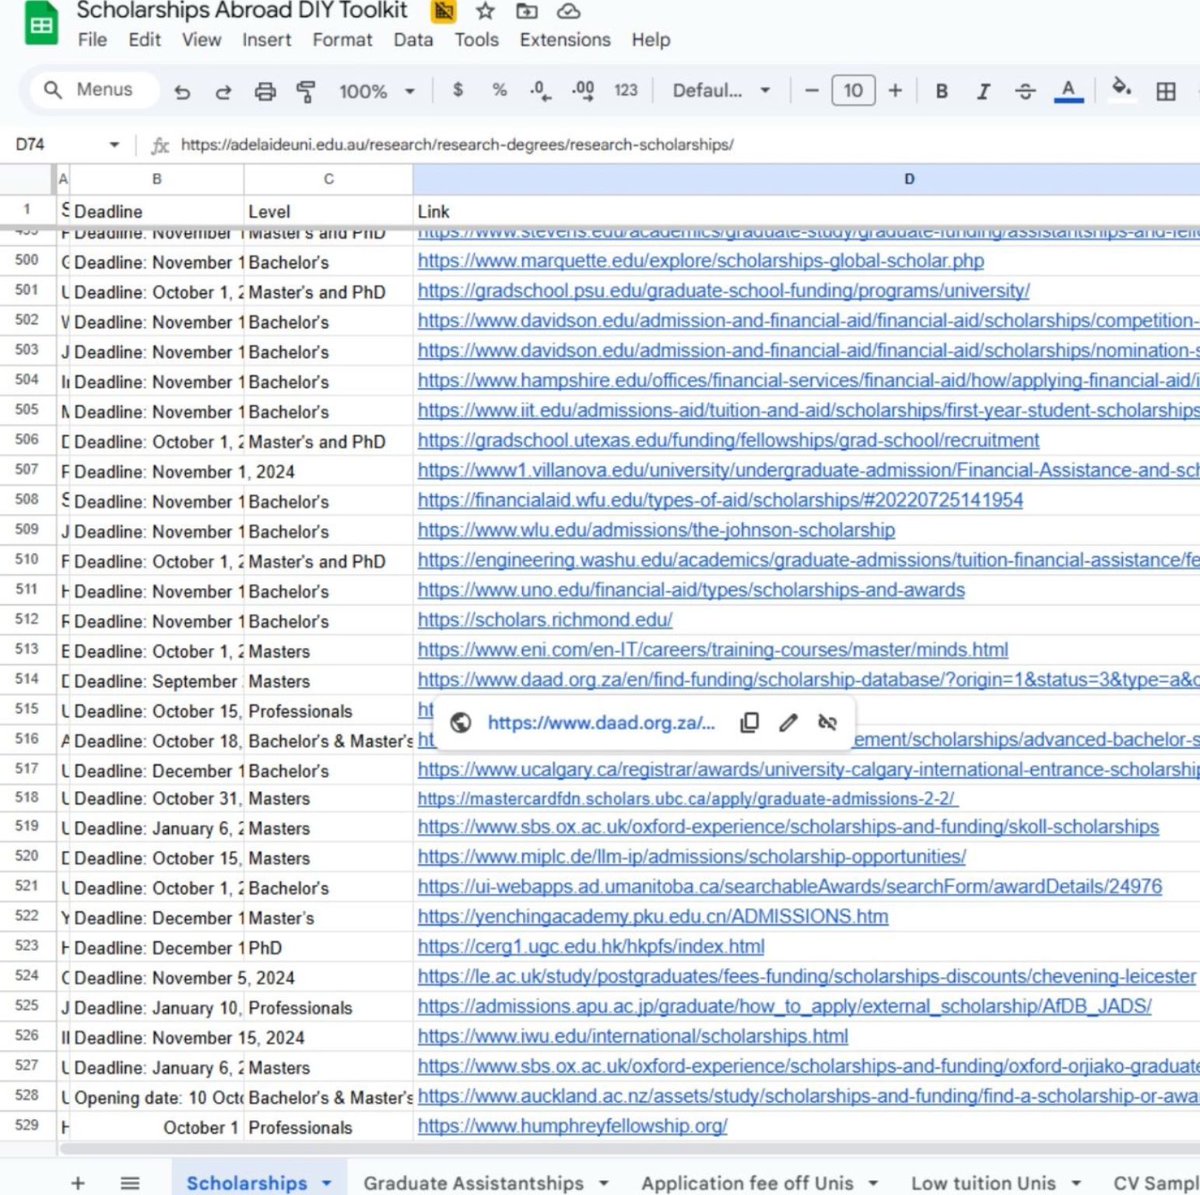Open Graduate Assistantships tab dropdown arrow
This screenshot has height=1195, width=1200.
coord(603,1183)
